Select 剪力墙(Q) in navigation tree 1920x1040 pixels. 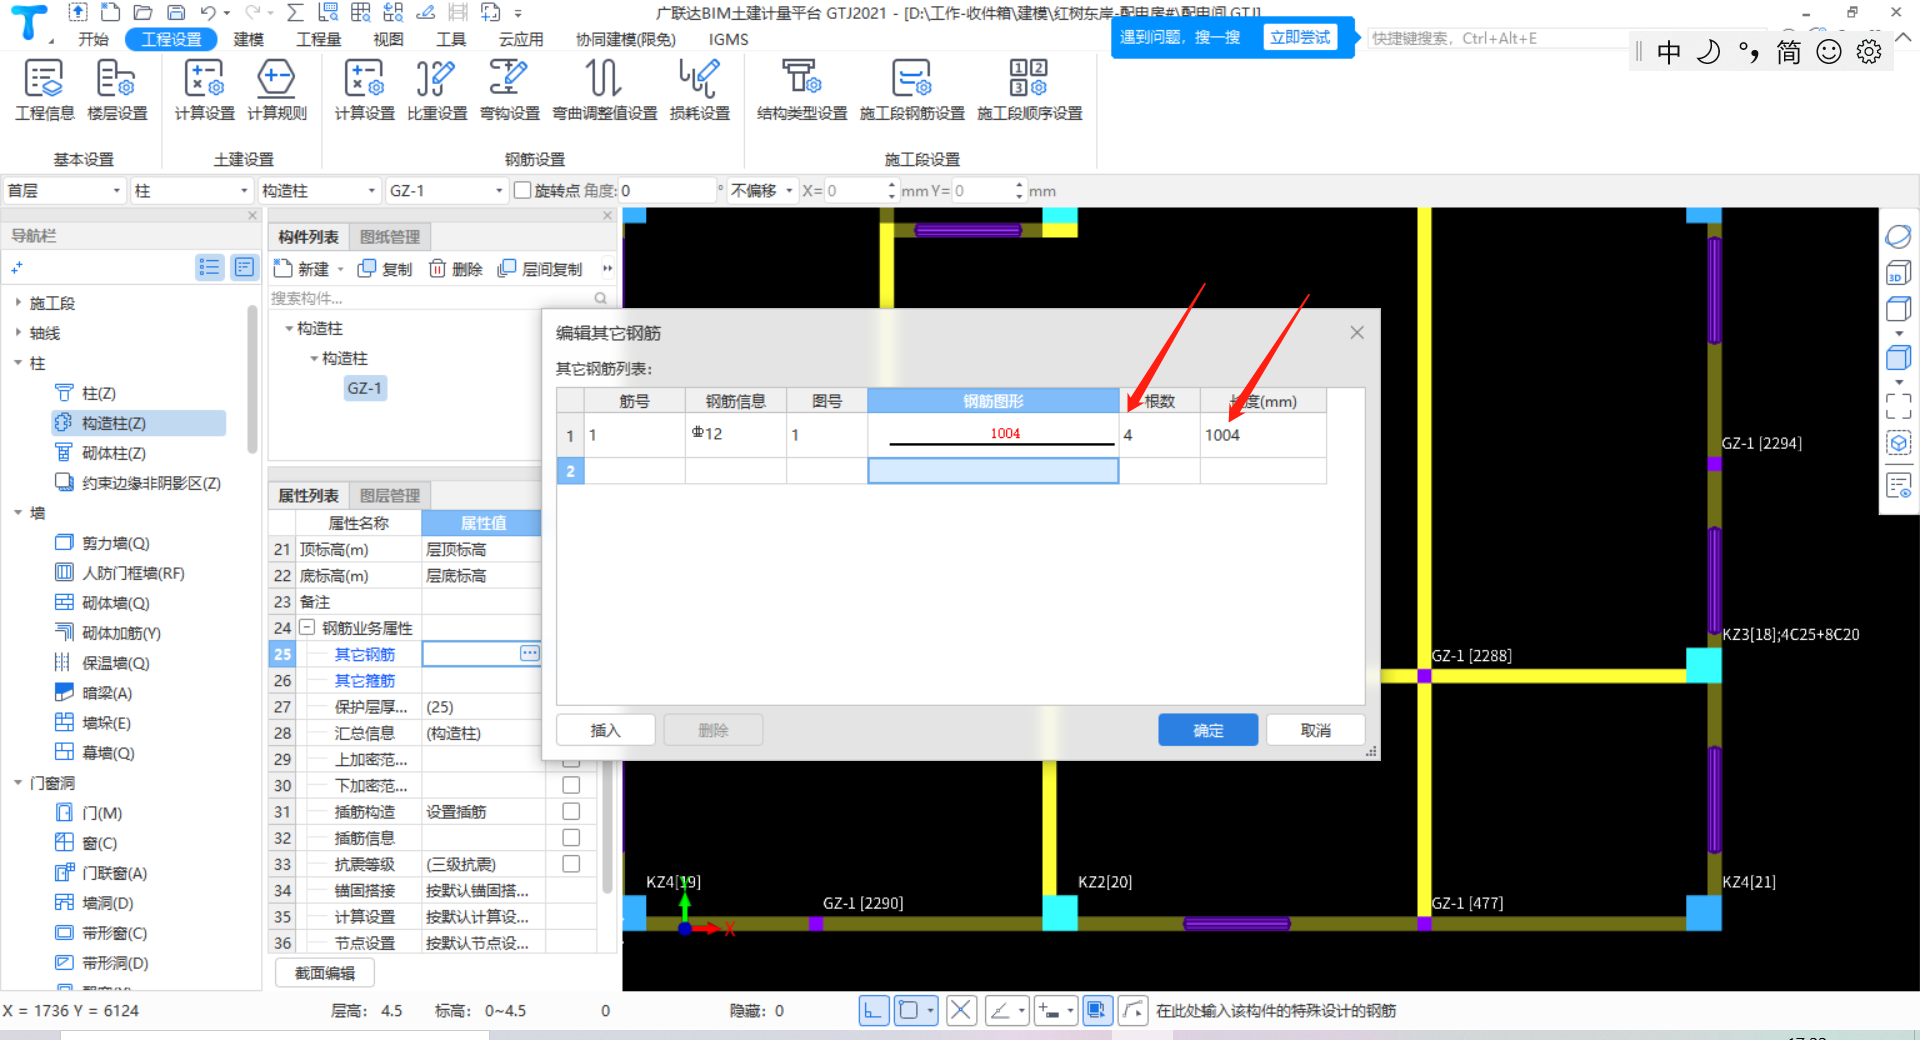tap(115, 543)
